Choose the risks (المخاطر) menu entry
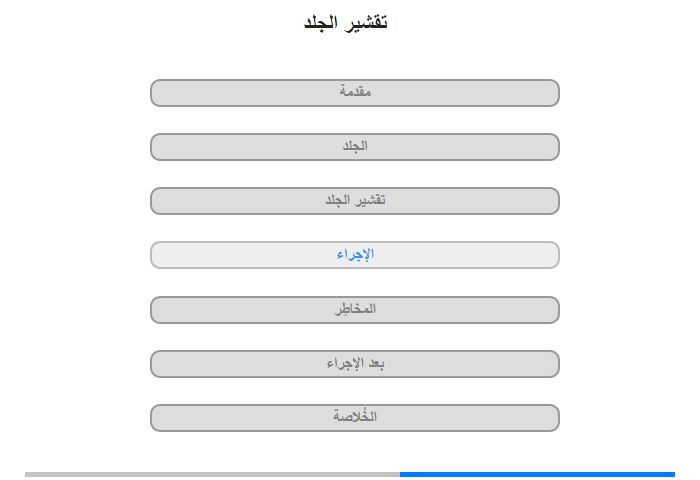 coord(354,310)
